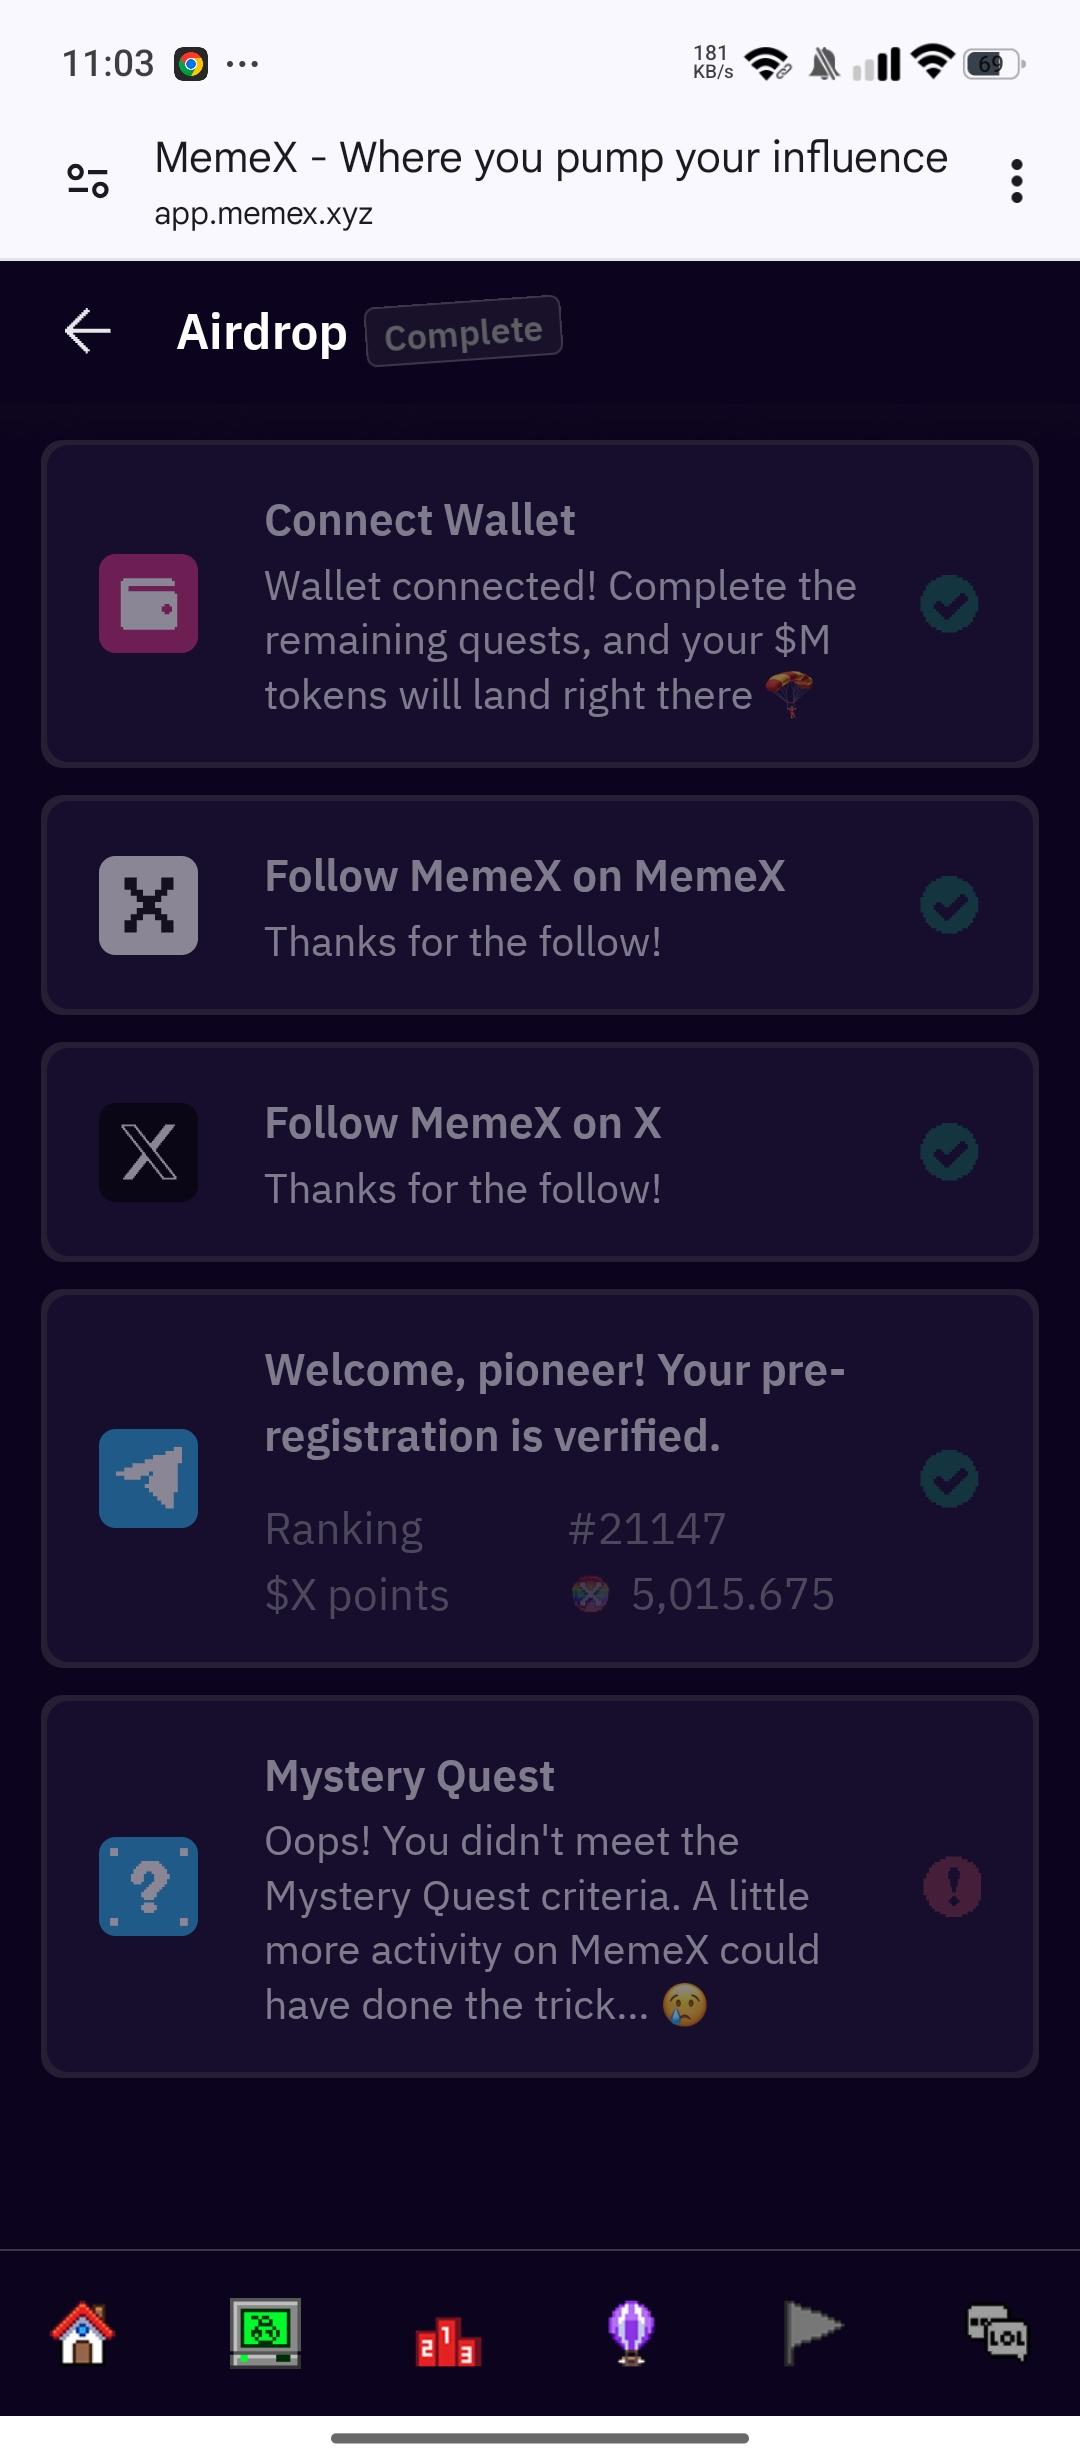Open the green computer screen icon
The image size is (1080, 2460).
point(265,2332)
